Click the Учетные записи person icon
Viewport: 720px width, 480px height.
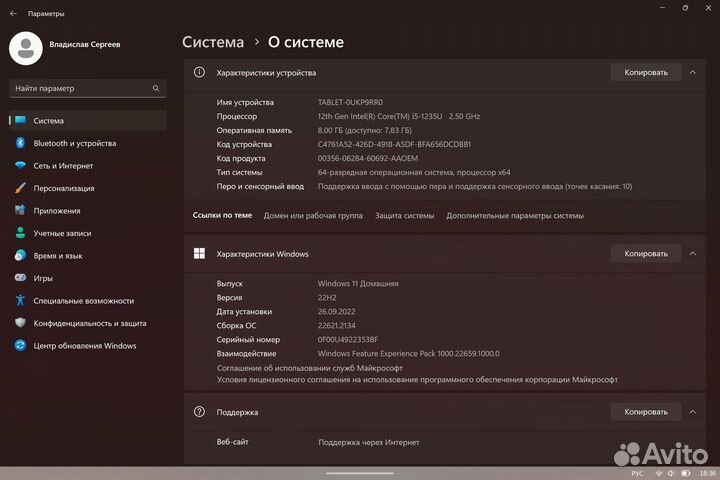click(x=20, y=233)
